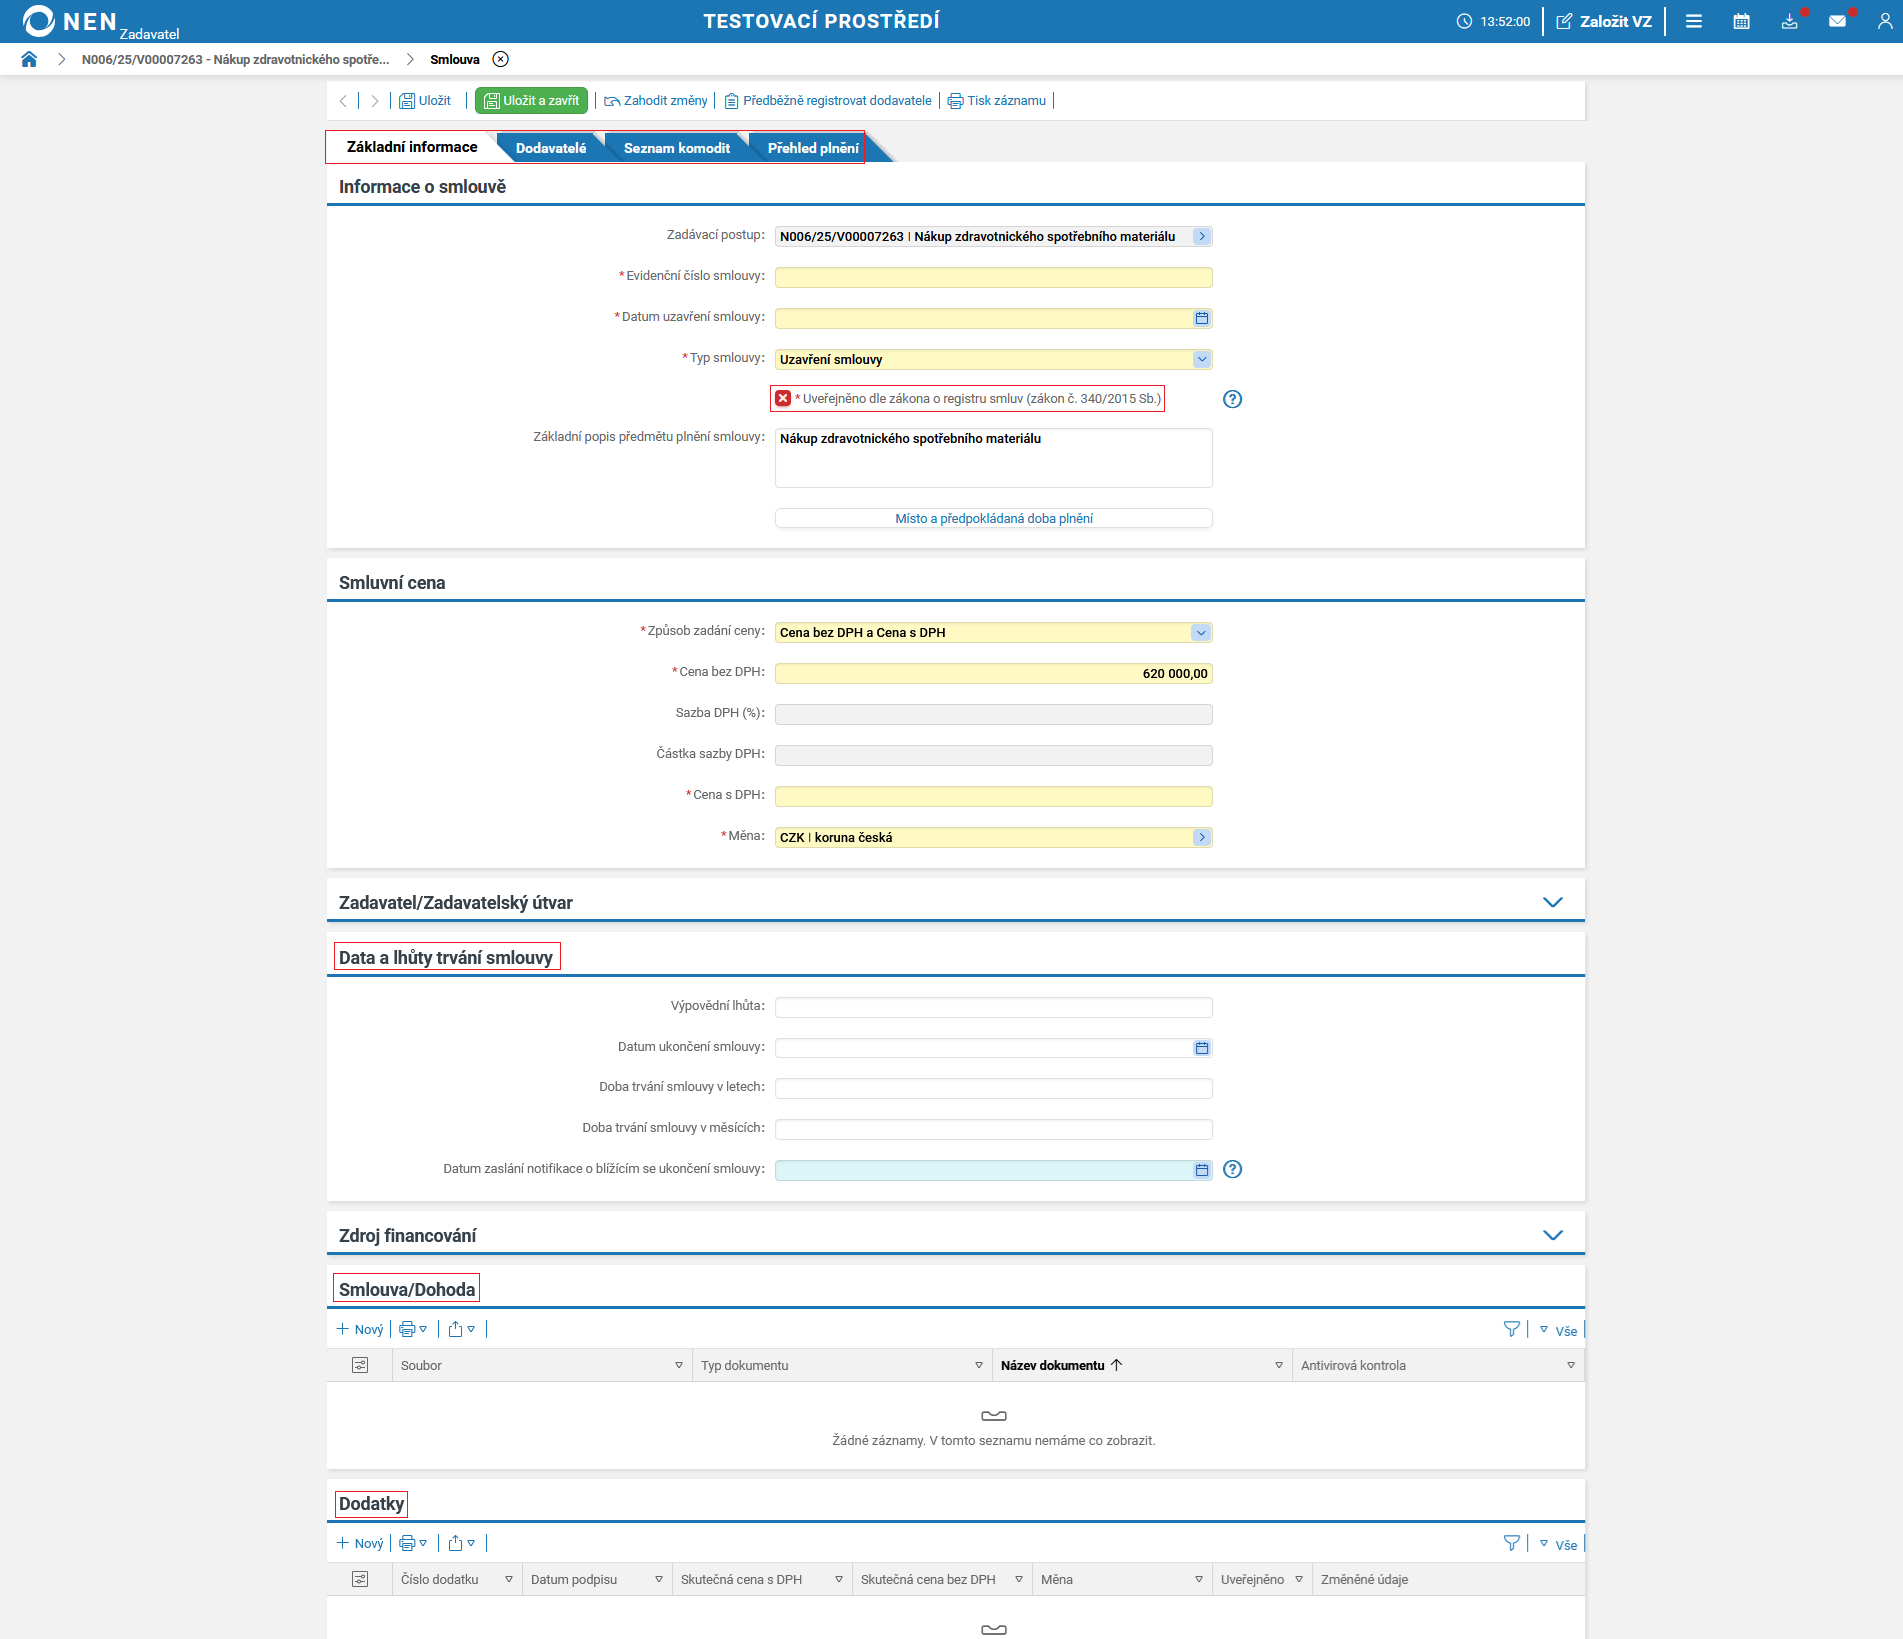1903x1639 pixels.
Task: Click the Evidenční číslo smlouvy field
Action: 993,277
